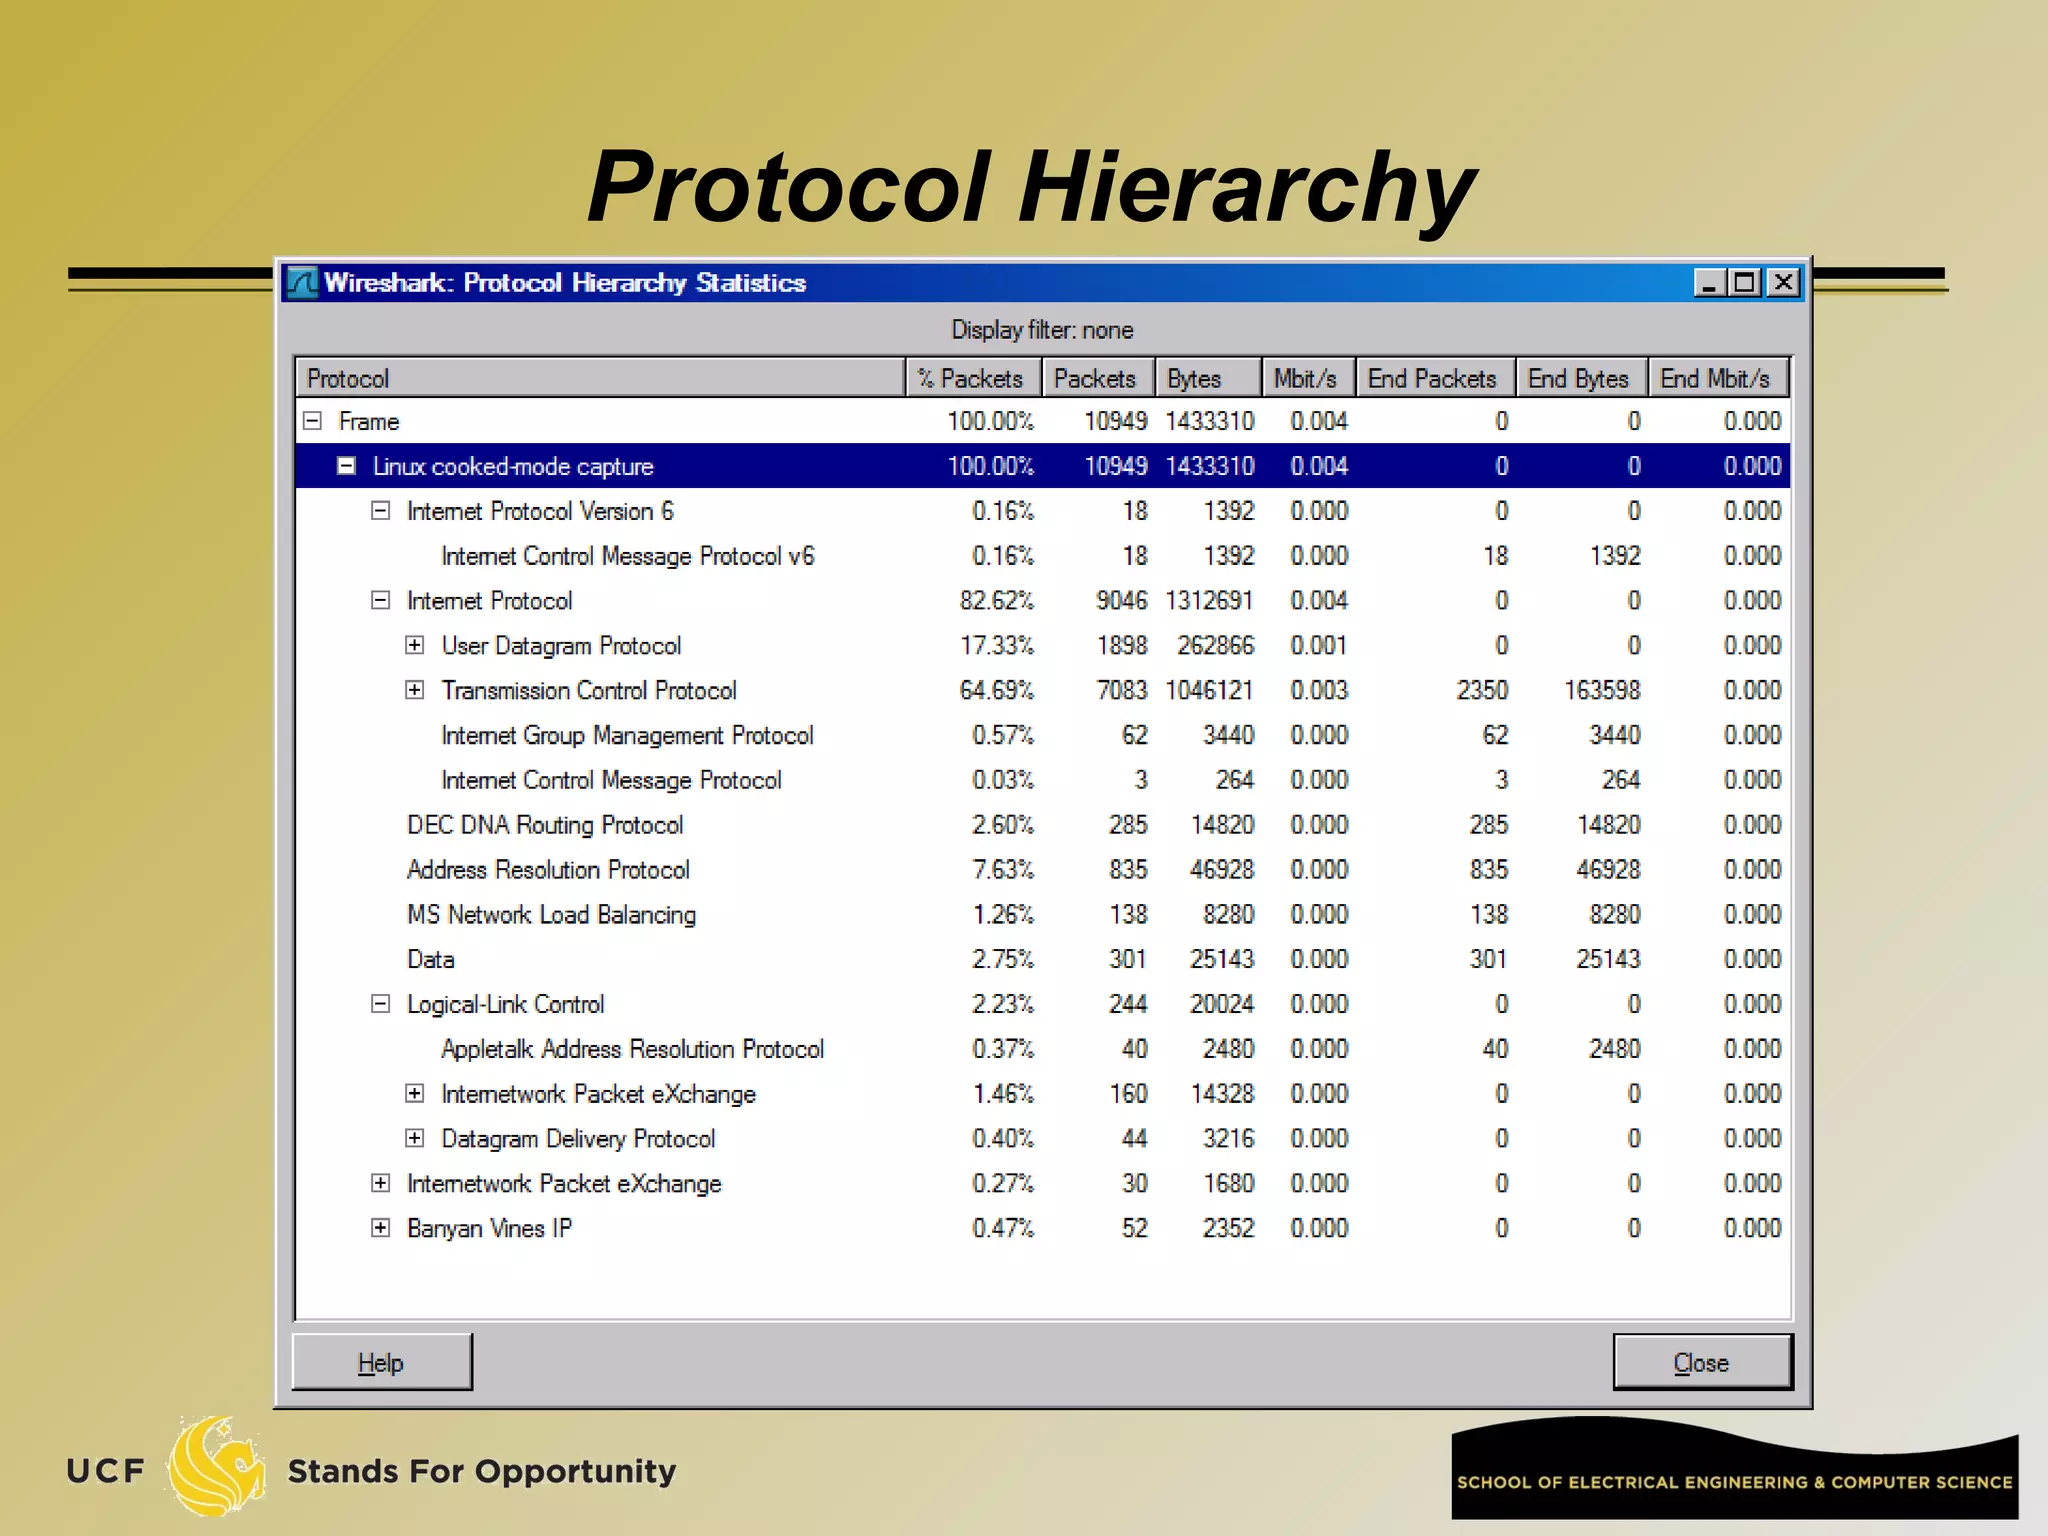The width and height of the screenshot is (2048, 1536).
Task: Click the 46928 end bytes value
Action: tap(1609, 869)
